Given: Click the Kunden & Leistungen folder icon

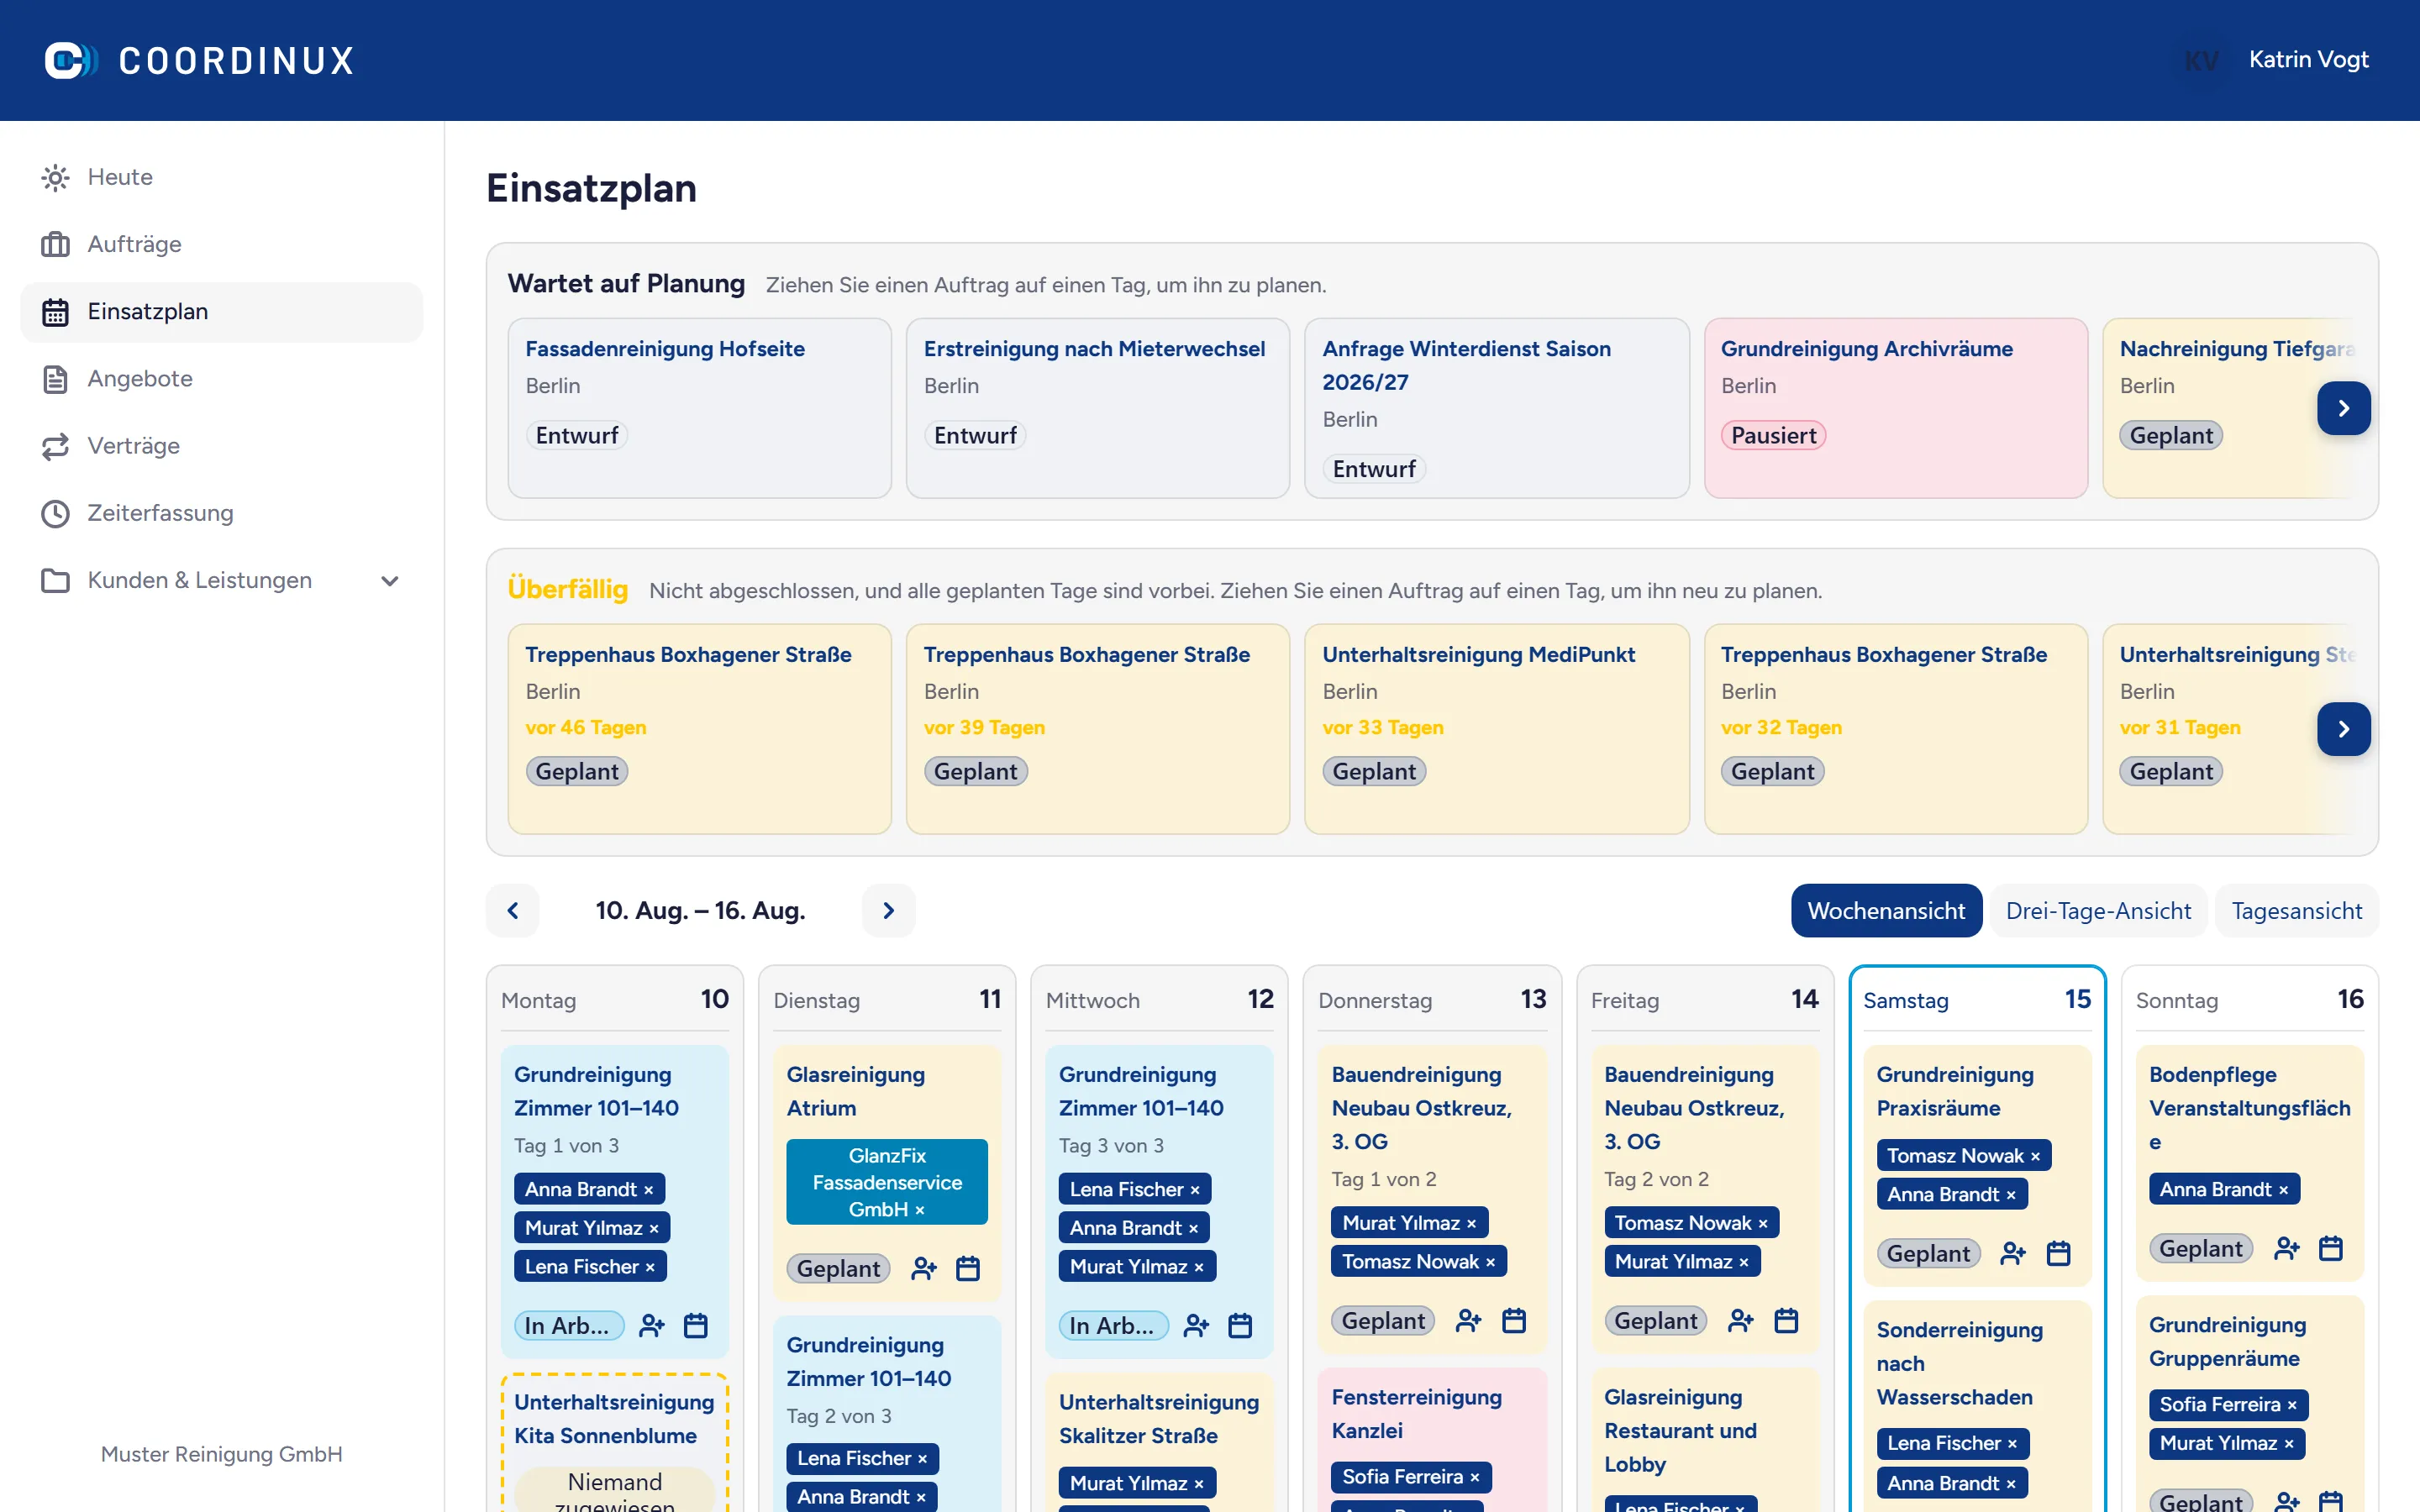Looking at the screenshot, I should tap(55, 580).
